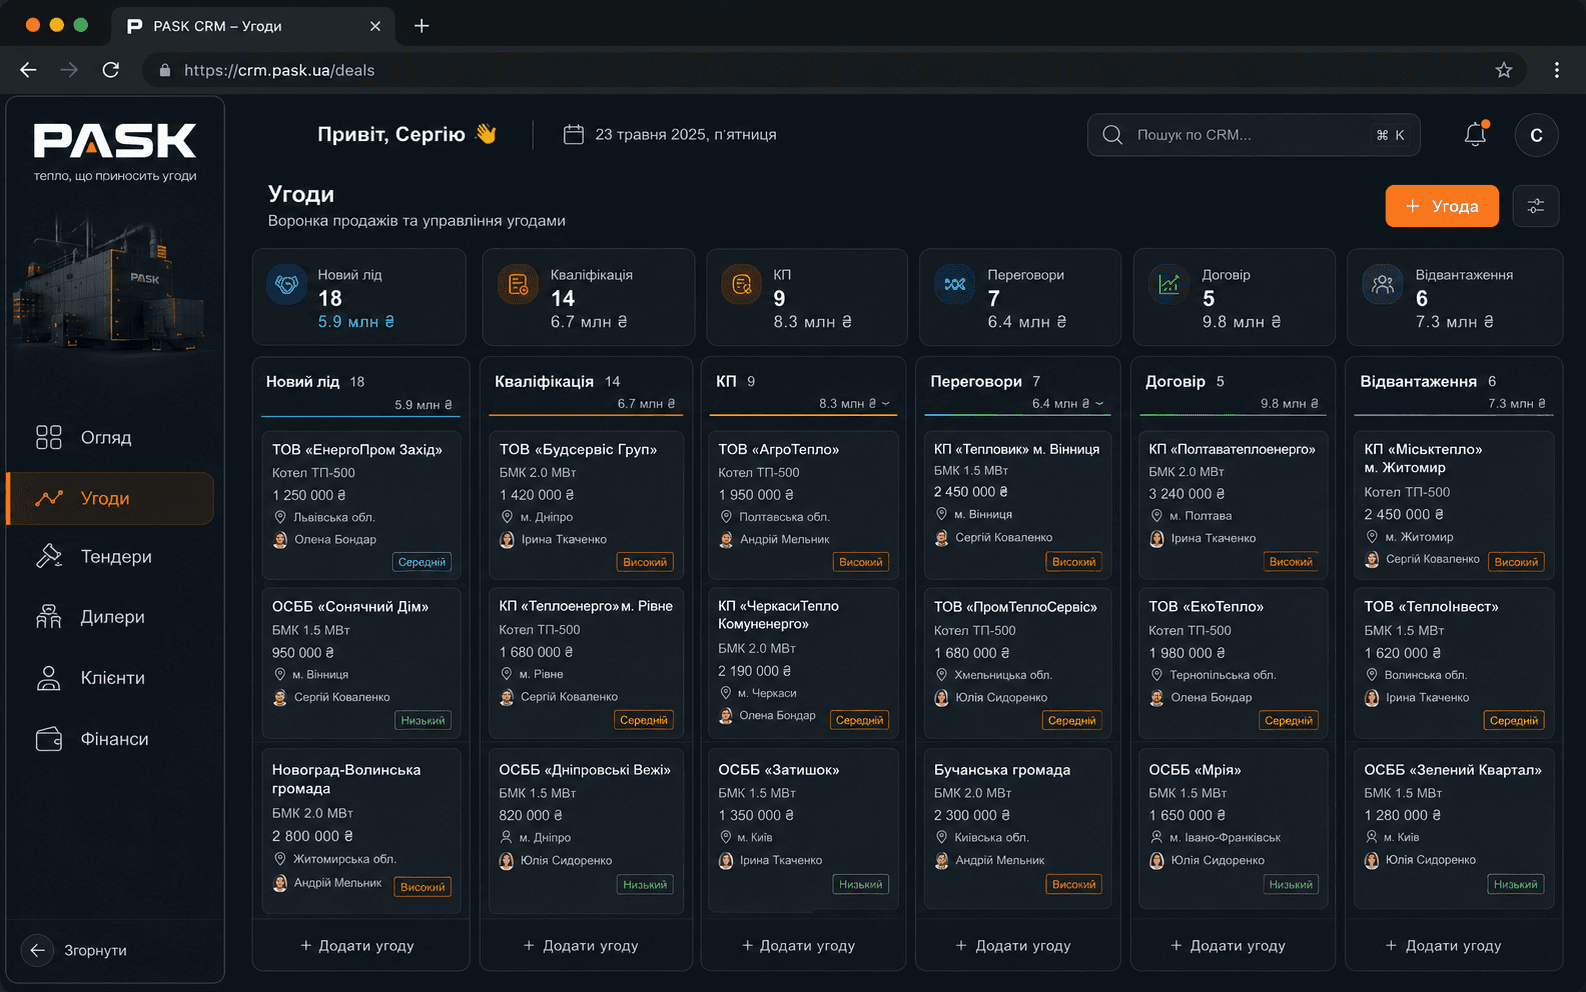Collapse sidebar with Згорнути arrow
The height and width of the screenshot is (992, 1586).
coord(37,950)
